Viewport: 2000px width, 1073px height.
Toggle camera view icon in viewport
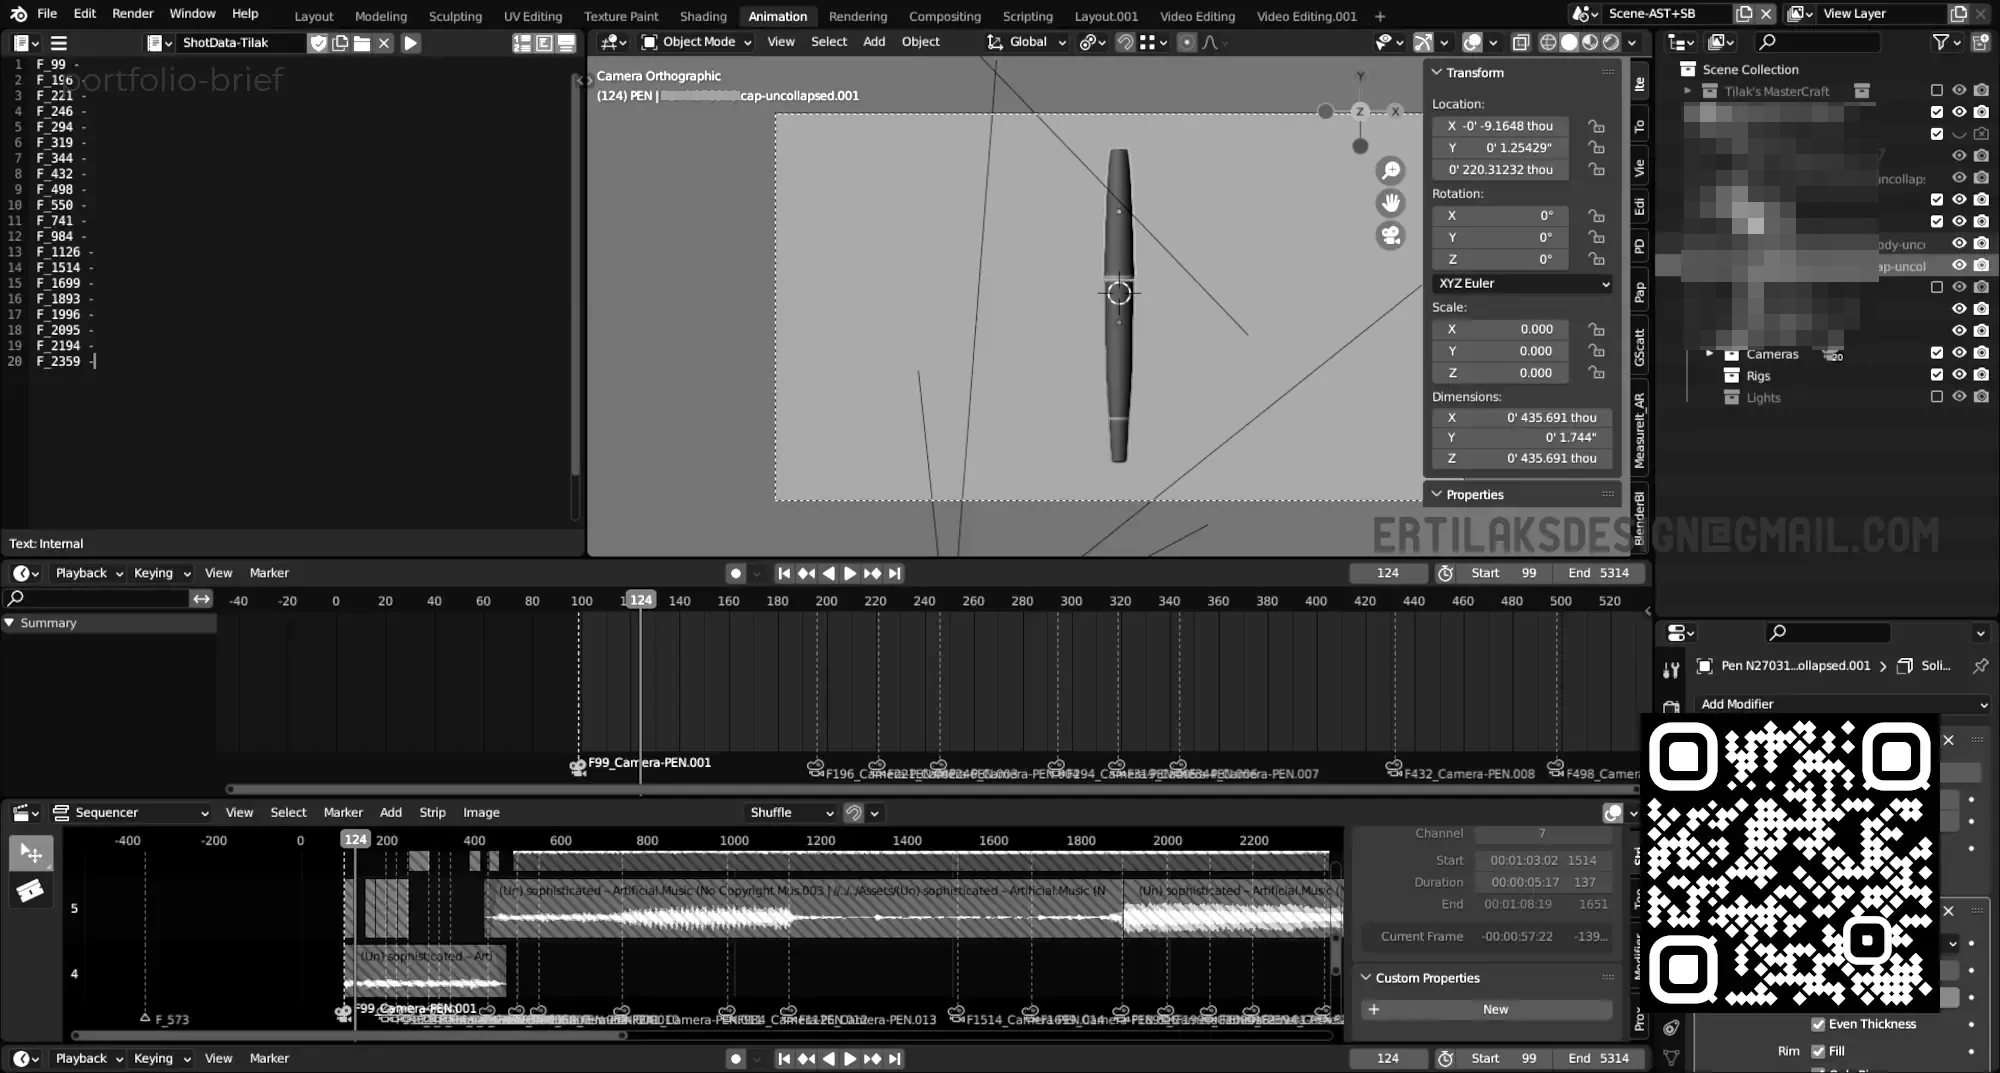pyautogui.click(x=1390, y=236)
